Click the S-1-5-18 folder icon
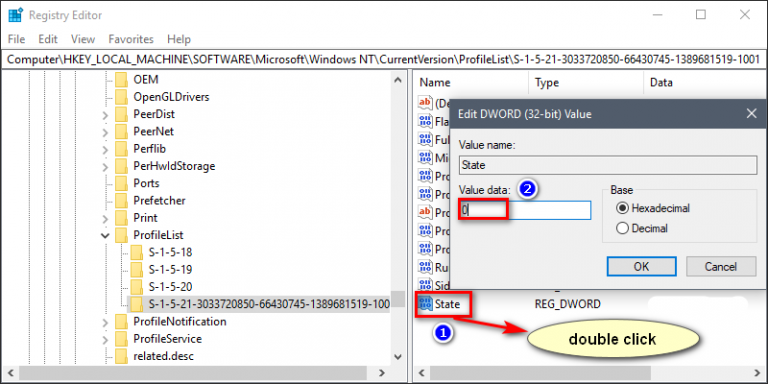Image resolution: width=768 pixels, height=384 pixels. coord(137,252)
